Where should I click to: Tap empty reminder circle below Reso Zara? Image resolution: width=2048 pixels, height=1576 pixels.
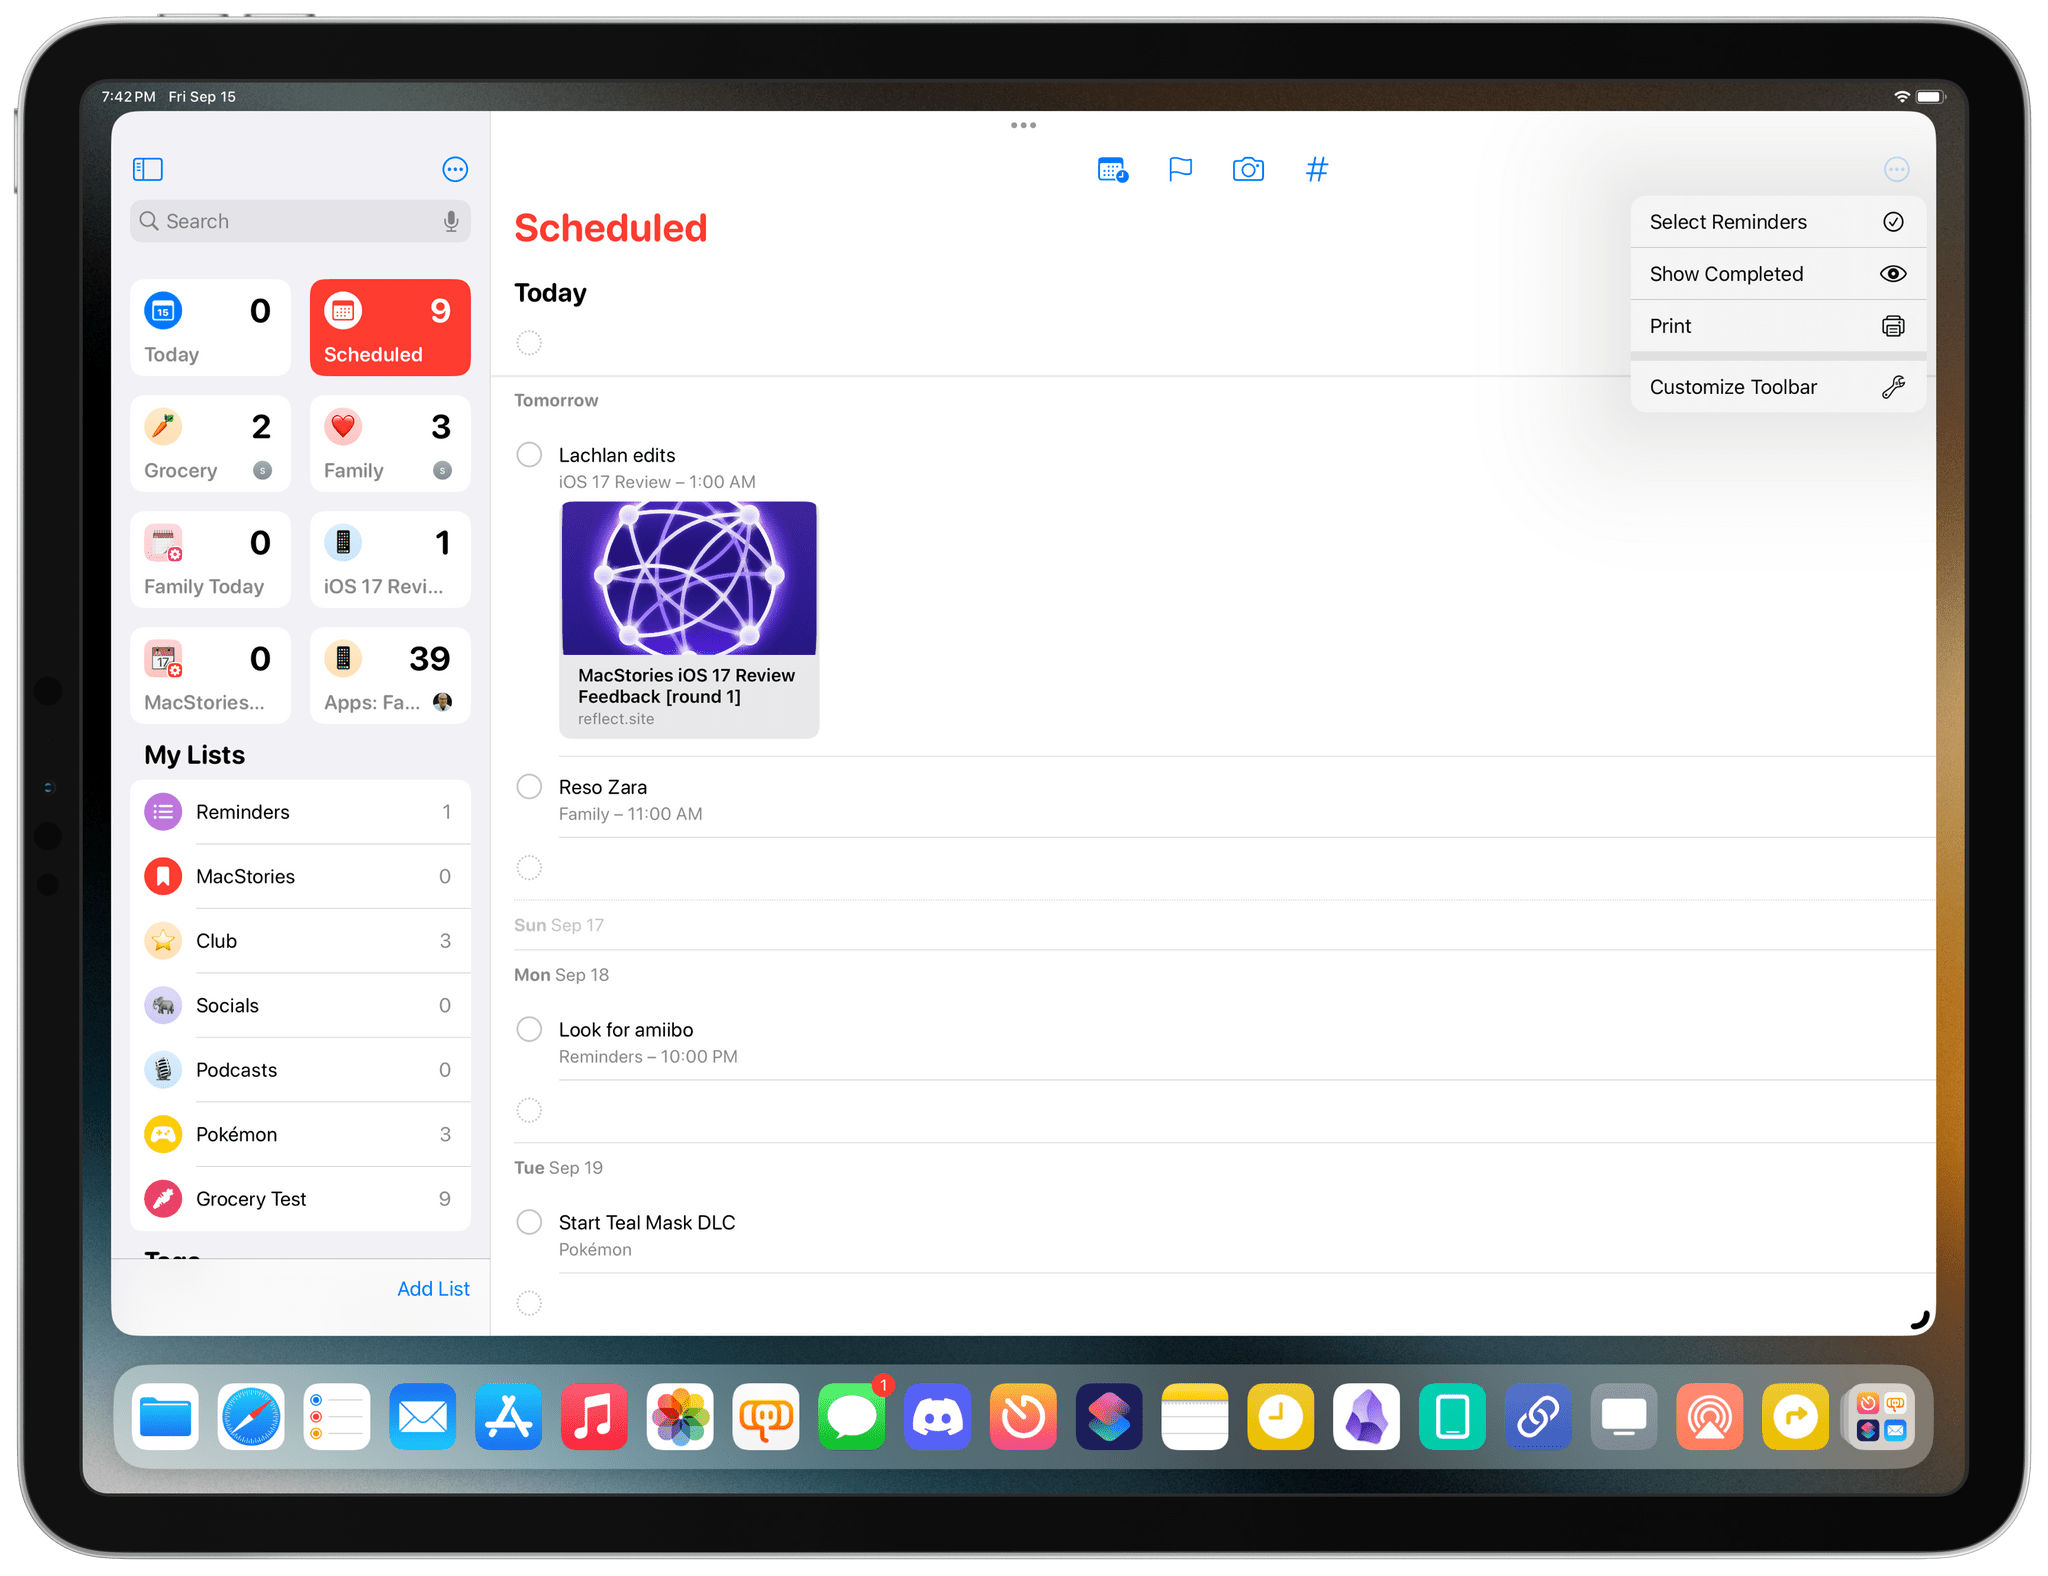tap(529, 868)
